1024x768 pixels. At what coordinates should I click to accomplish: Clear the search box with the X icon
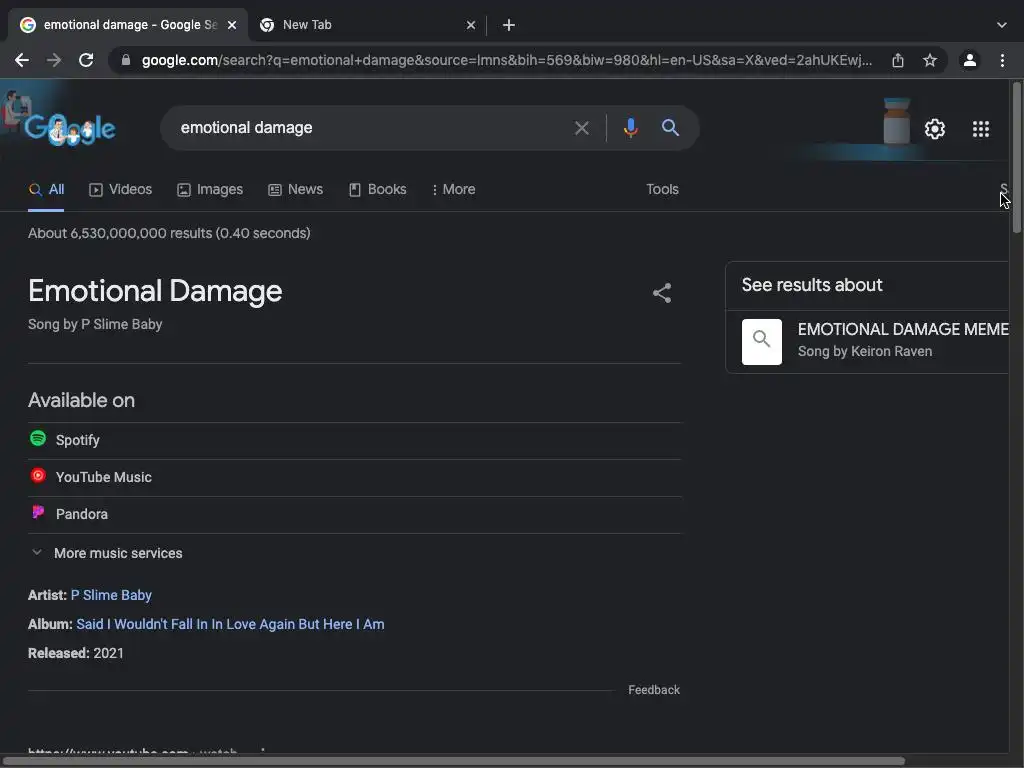pos(581,128)
